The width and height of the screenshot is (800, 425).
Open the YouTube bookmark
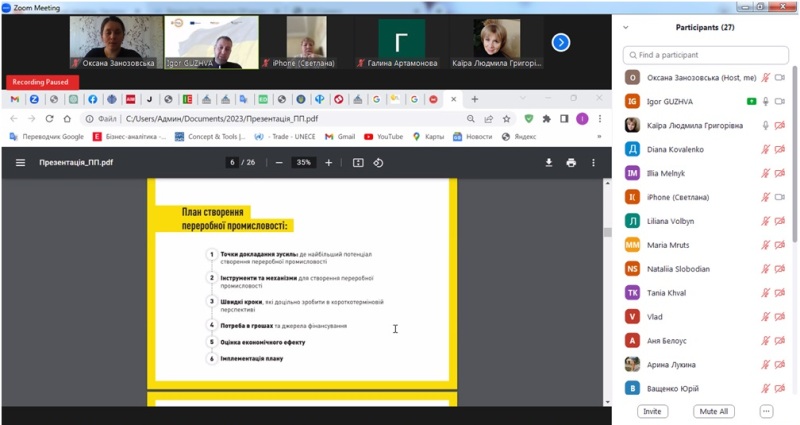pyautogui.click(x=383, y=136)
